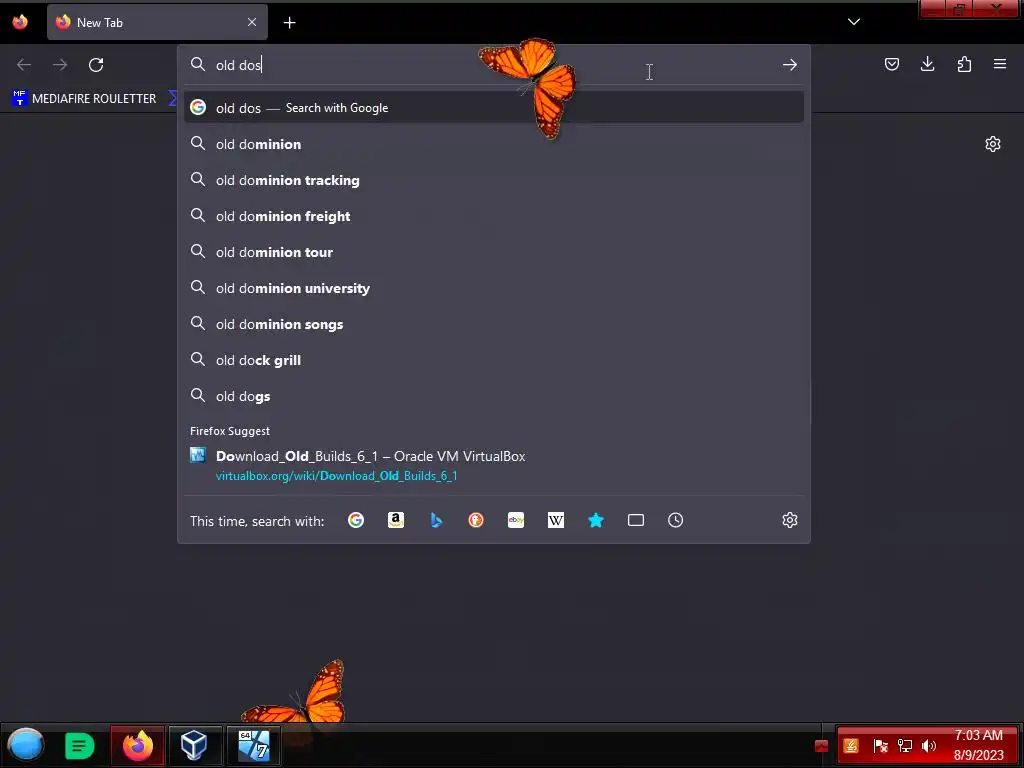Open the Downloads panel icon
The width and height of the screenshot is (1024, 768).
[927, 64]
